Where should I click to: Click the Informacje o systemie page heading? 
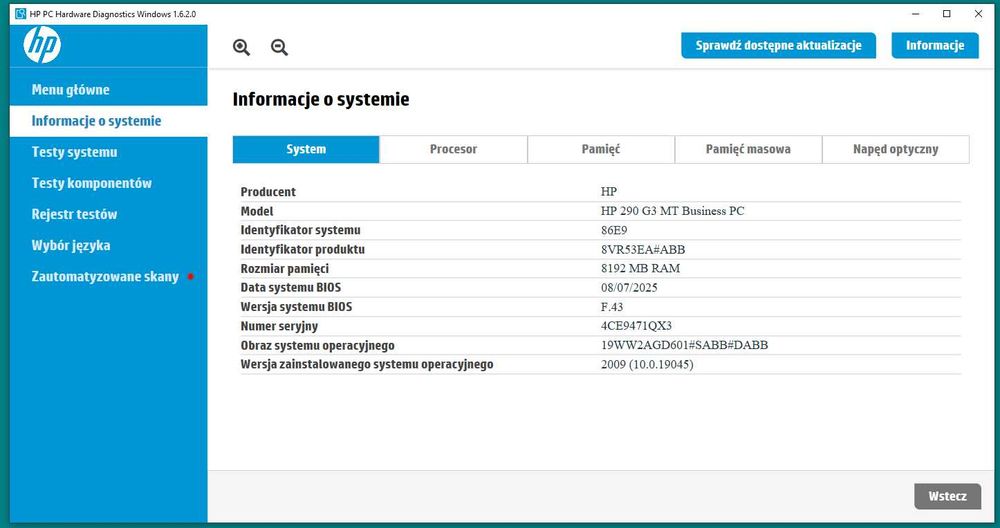[321, 99]
